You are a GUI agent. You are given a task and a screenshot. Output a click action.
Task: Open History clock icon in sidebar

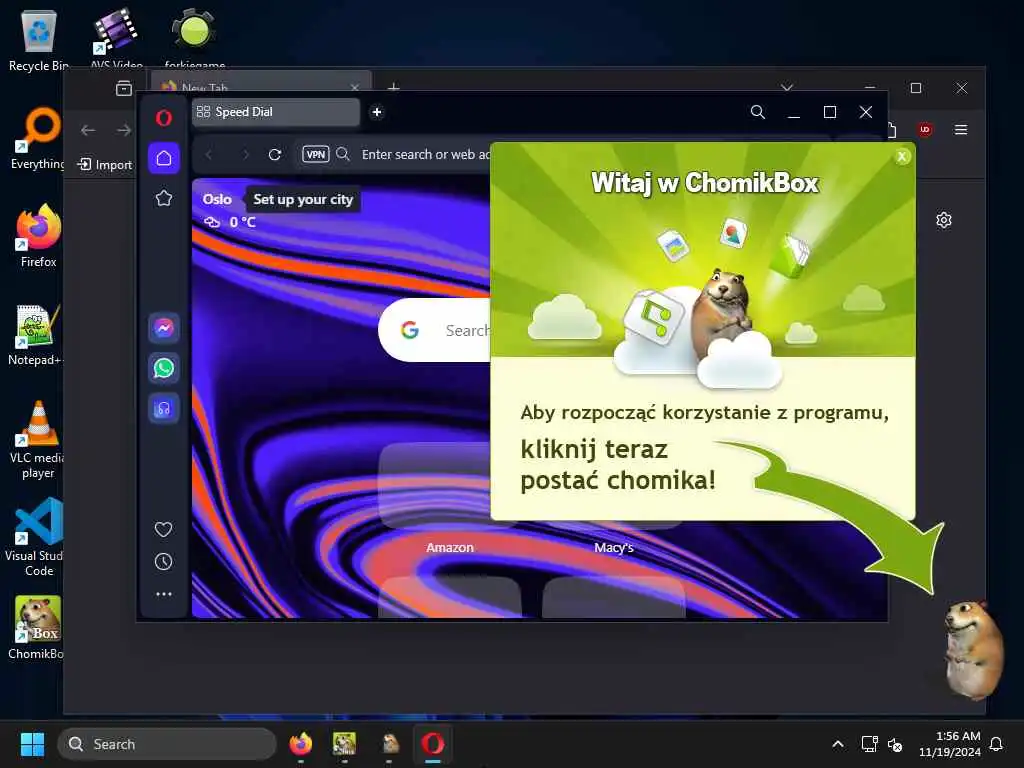coord(163,562)
